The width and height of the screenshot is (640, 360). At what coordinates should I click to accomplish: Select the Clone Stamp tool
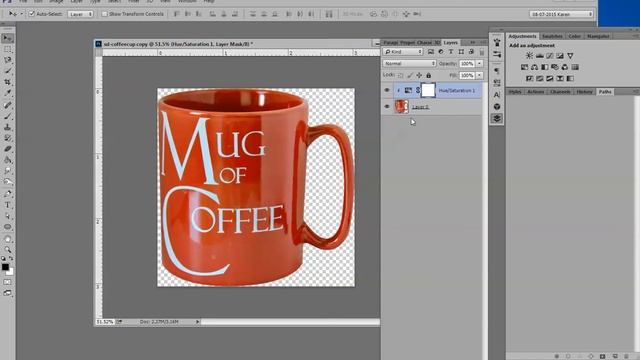(x=7, y=127)
